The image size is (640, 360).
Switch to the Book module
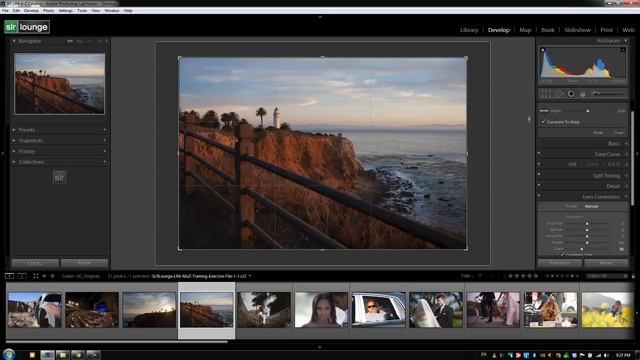coord(547,30)
